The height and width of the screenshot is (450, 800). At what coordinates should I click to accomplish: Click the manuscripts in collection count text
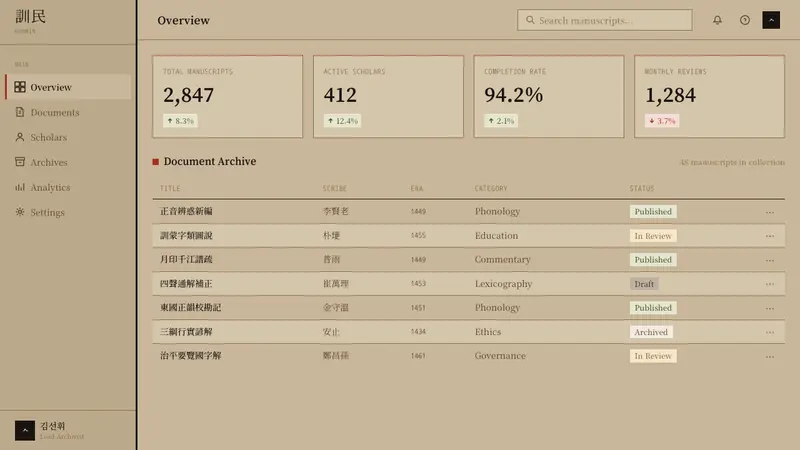click(732, 162)
